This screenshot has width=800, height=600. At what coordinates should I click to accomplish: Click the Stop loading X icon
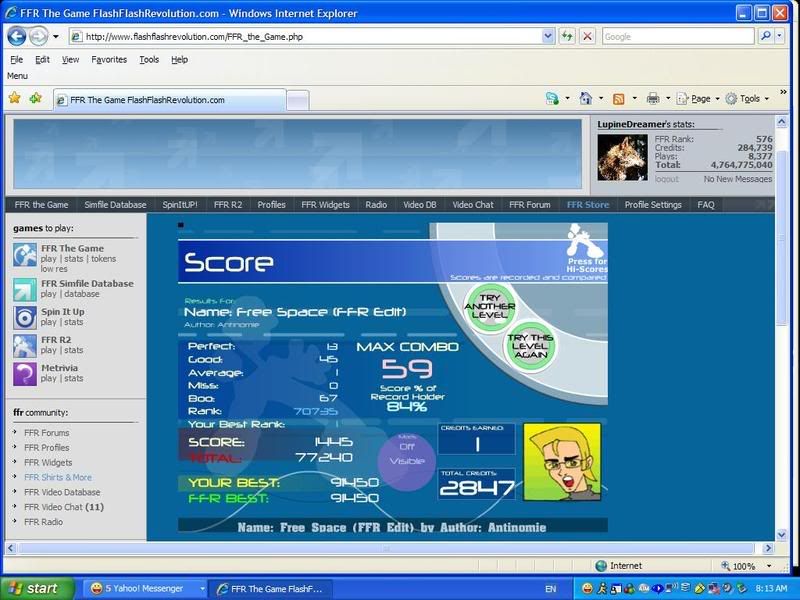click(x=587, y=36)
